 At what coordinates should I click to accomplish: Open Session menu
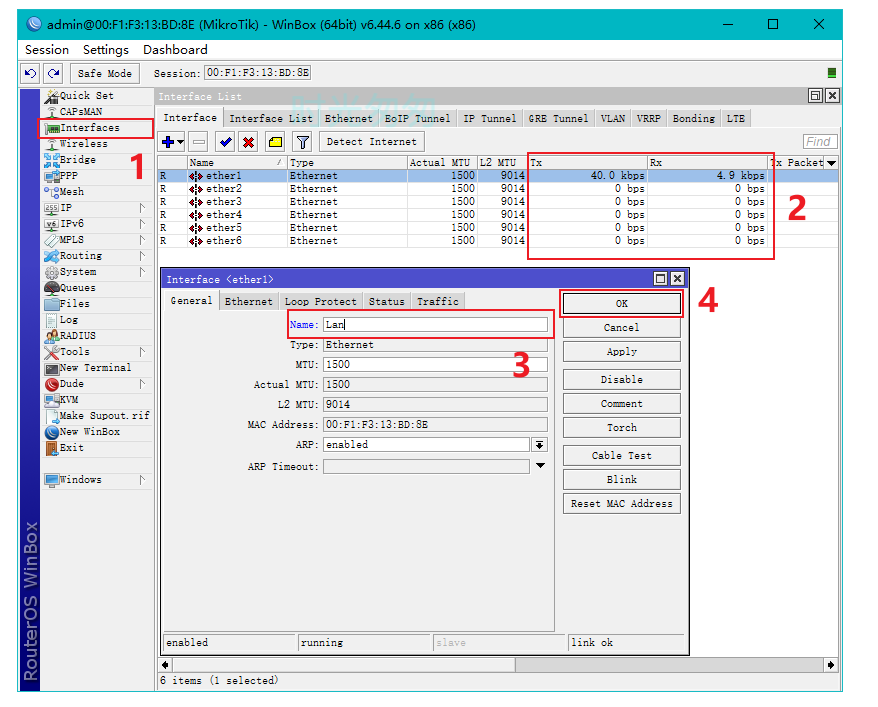47,50
